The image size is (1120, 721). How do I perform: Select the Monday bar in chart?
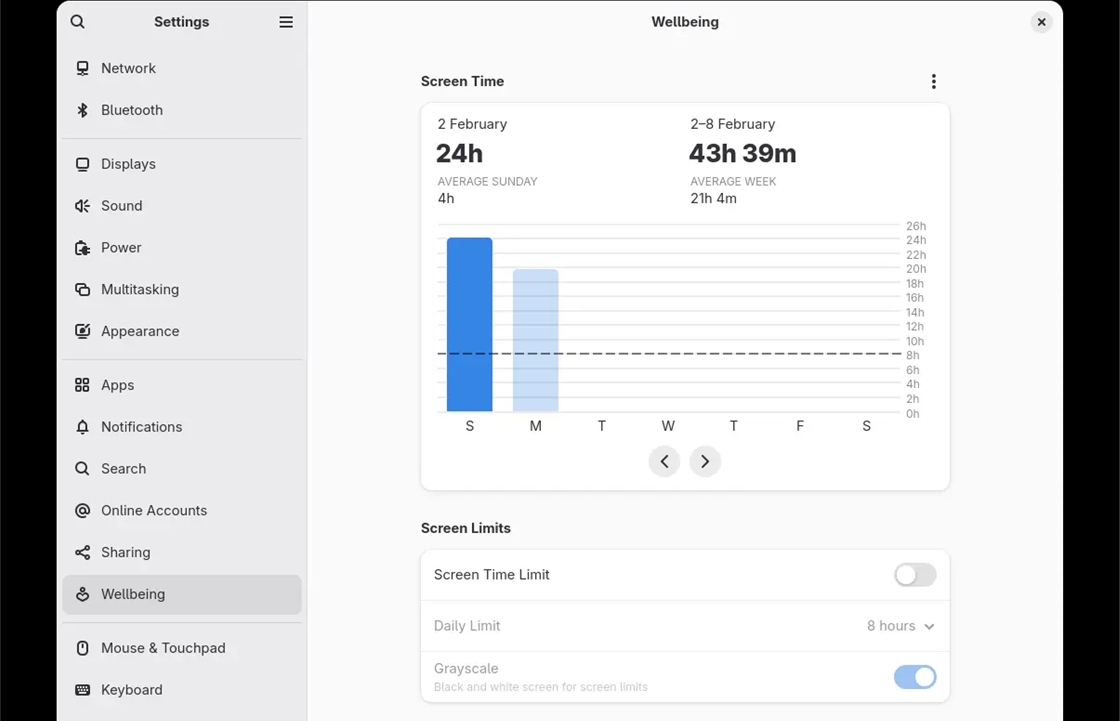click(536, 340)
